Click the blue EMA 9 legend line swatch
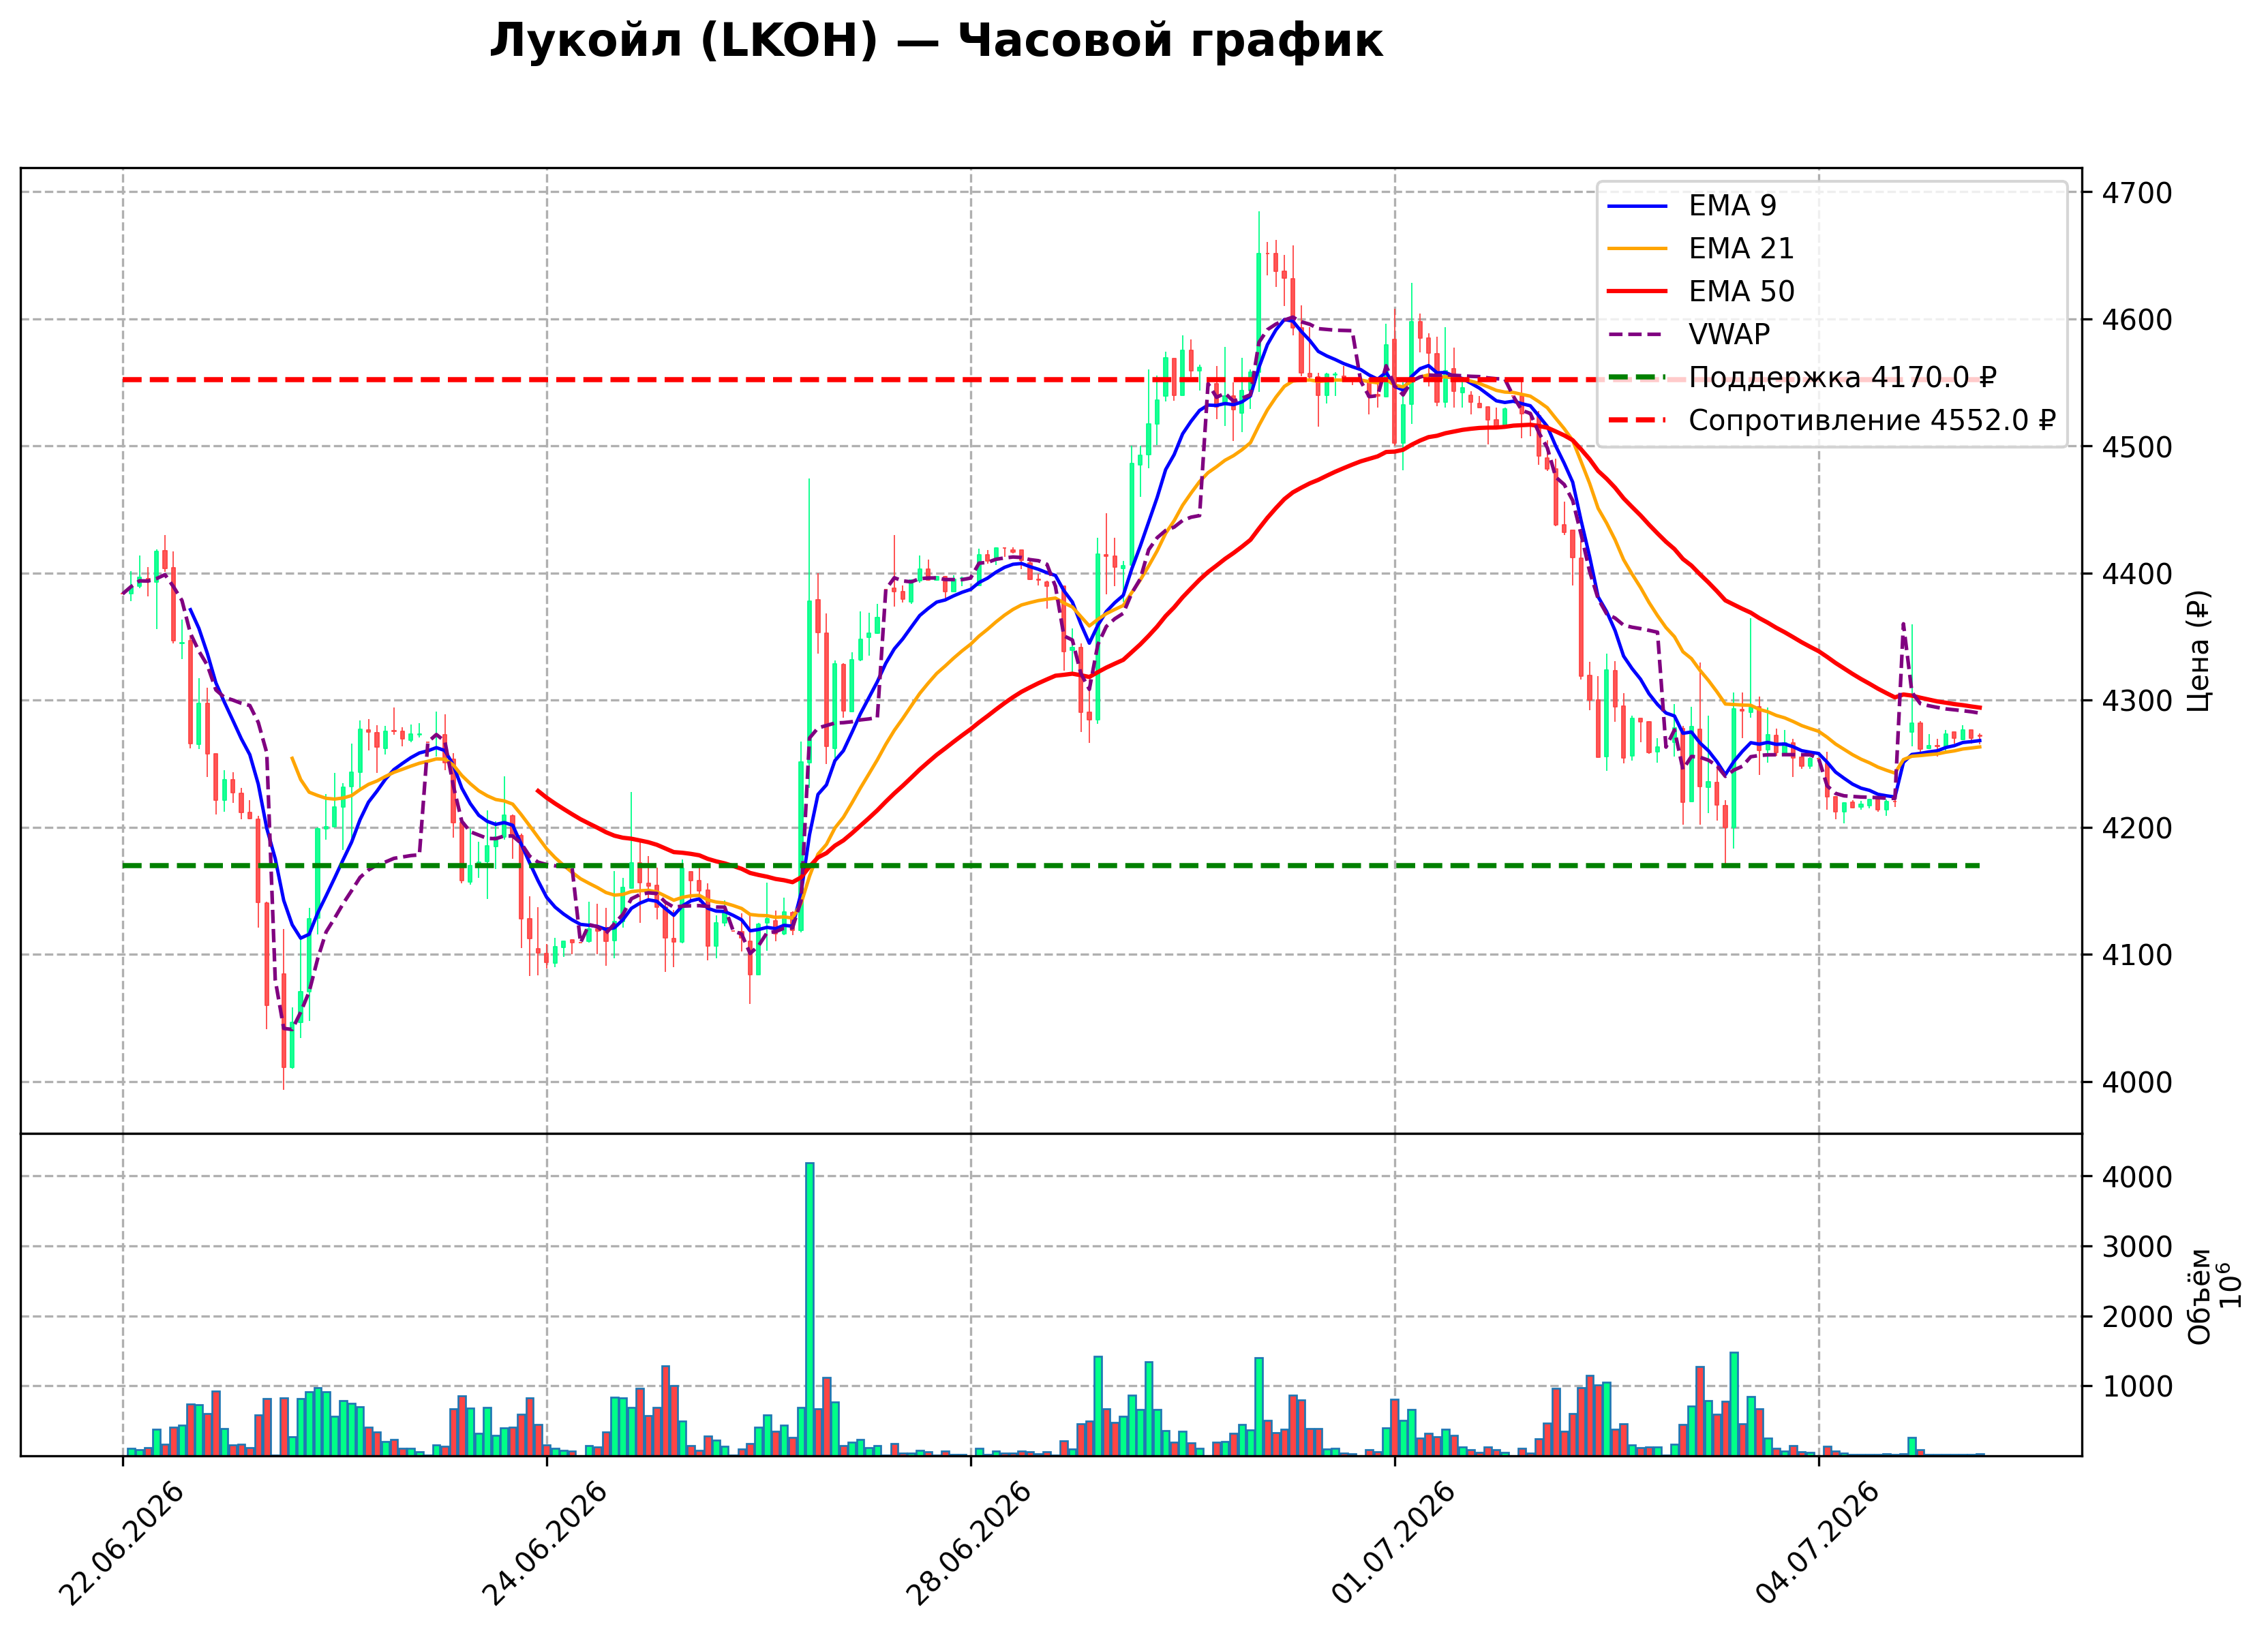Viewport: 2268px width, 1631px height. [x=1637, y=206]
